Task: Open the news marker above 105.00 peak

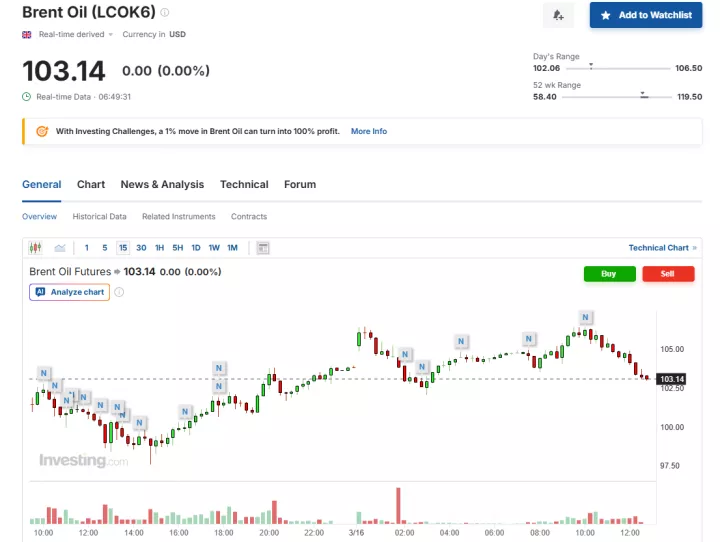Action: pyautogui.click(x=585, y=318)
